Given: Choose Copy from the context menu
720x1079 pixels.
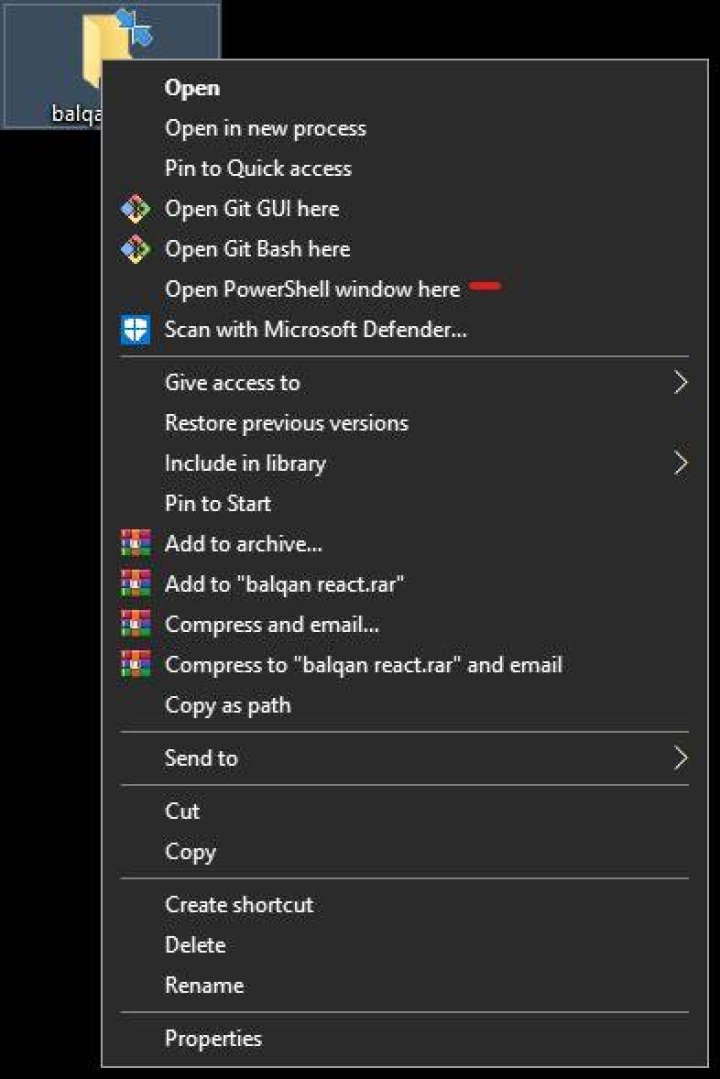Looking at the screenshot, I should coord(405,852).
